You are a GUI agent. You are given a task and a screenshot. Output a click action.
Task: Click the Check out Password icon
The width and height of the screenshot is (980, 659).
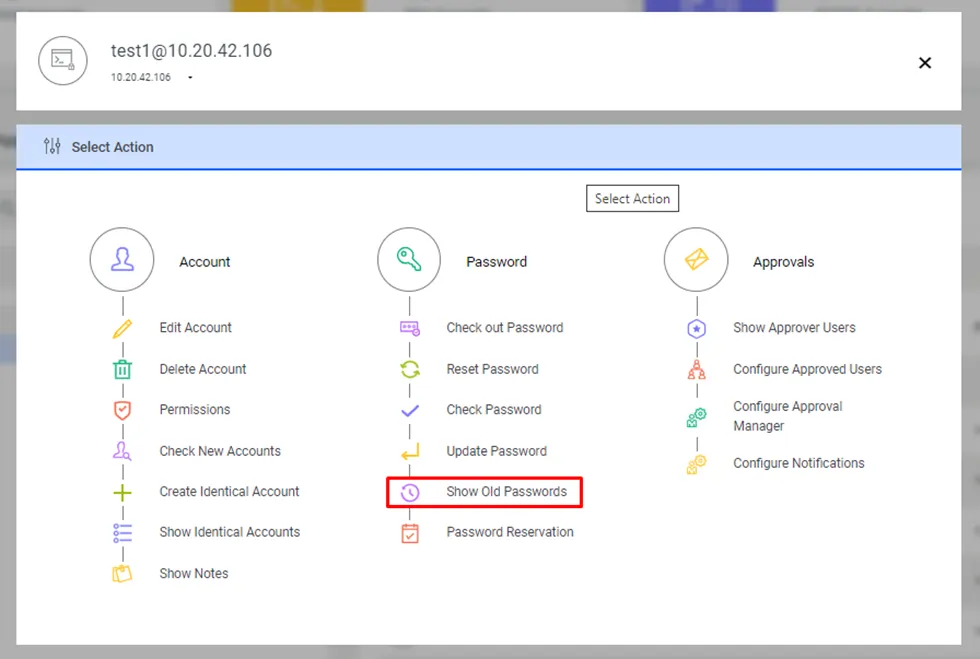pyautogui.click(x=410, y=328)
